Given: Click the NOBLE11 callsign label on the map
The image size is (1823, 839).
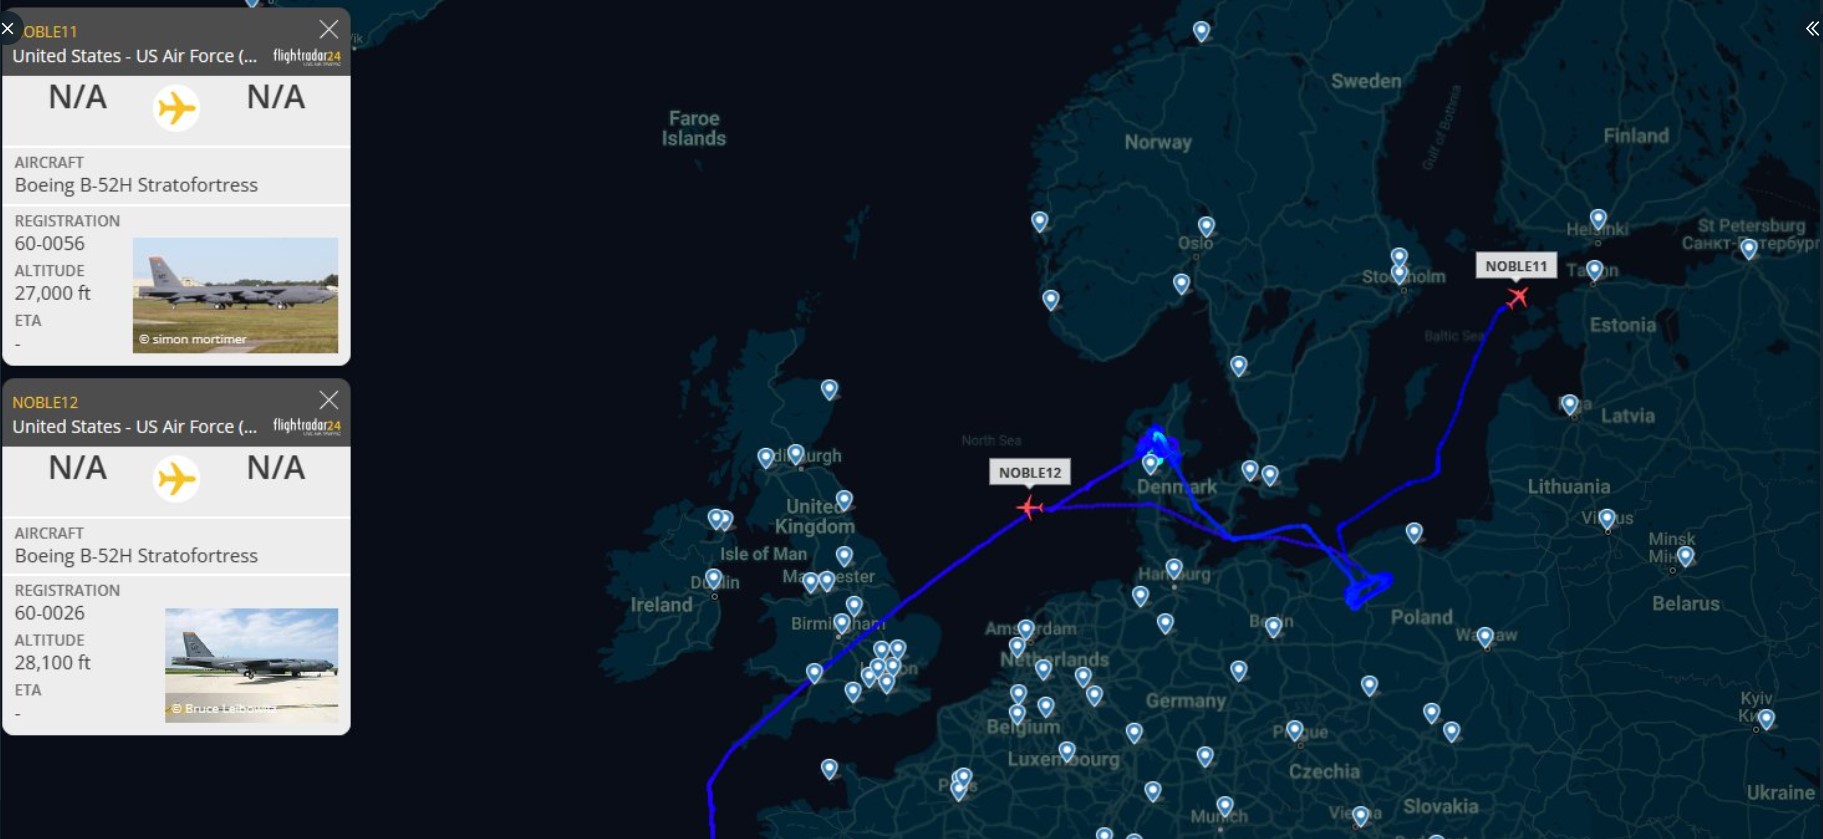Looking at the screenshot, I should pyautogui.click(x=1516, y=266).
